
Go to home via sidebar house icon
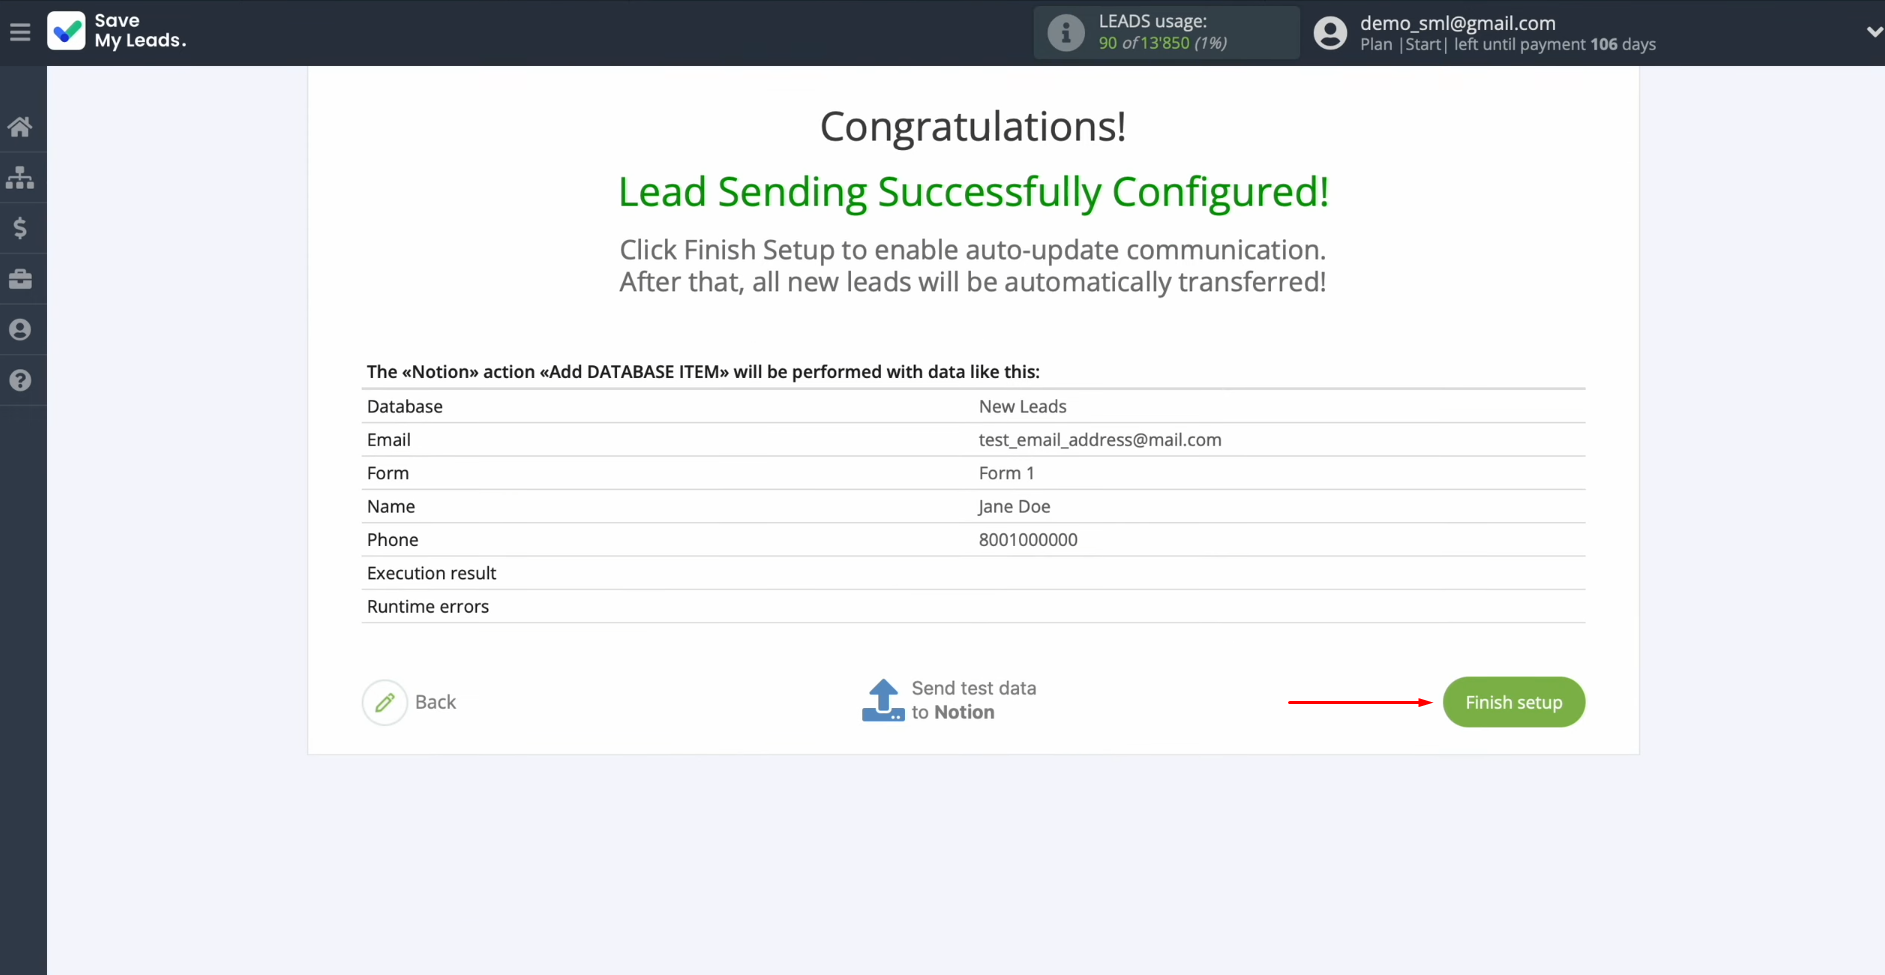[x=20, y=127]
